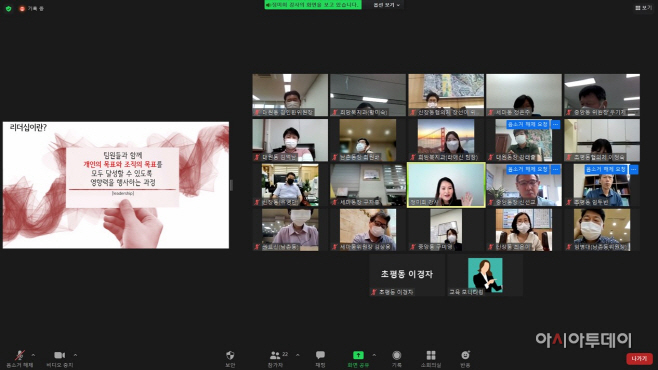Open Breakout Rooms (소회의실)
The image size is (658, 370).
(x=431, y=359)
